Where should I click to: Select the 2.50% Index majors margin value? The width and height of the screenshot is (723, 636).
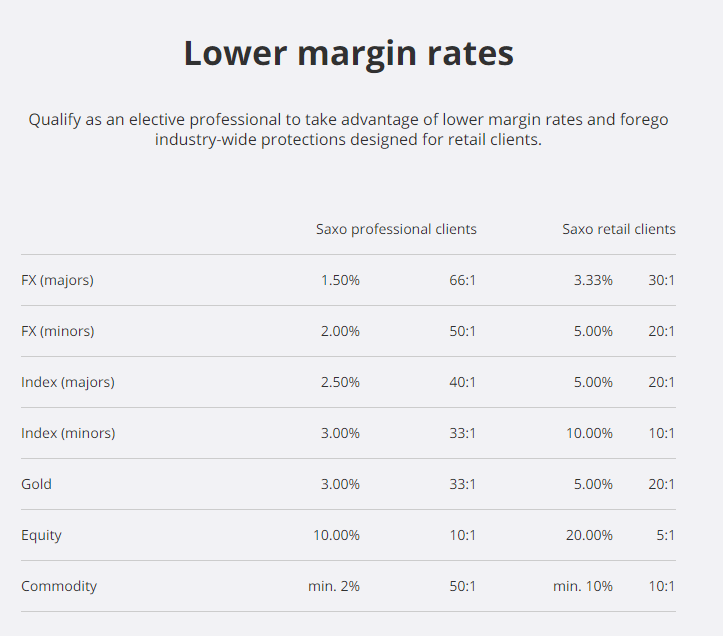(x=340, y=382)
